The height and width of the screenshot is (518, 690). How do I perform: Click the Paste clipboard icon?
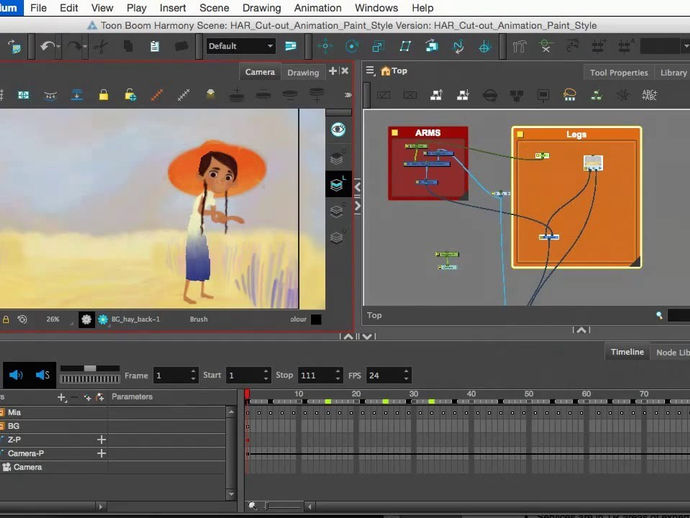[x=154, y=46]
